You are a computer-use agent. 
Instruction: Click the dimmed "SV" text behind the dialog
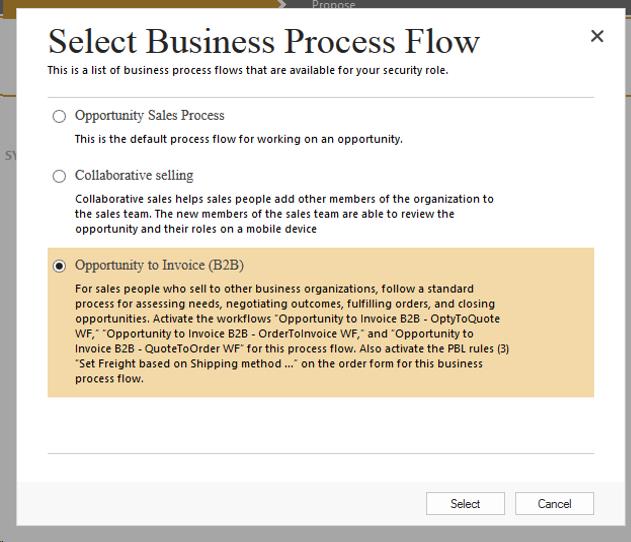[x=10, y=155]
